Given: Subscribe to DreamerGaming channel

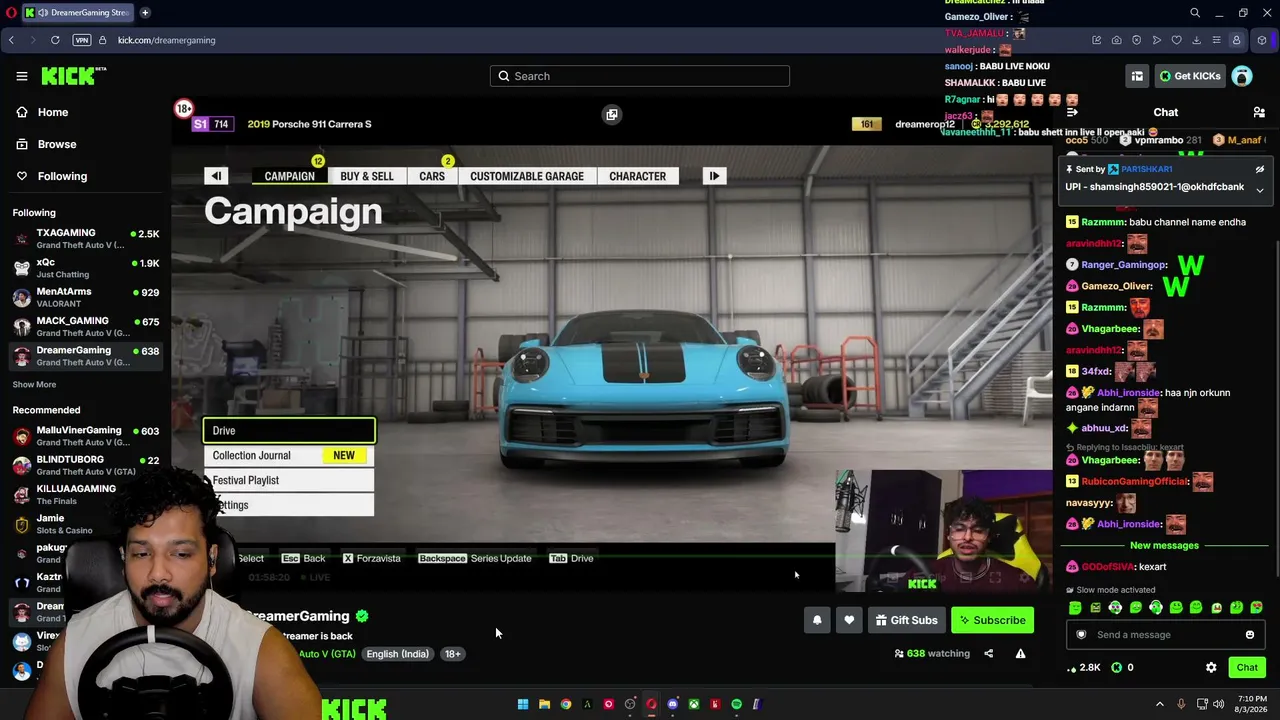Looking at the screenshot, I should 992,620.
